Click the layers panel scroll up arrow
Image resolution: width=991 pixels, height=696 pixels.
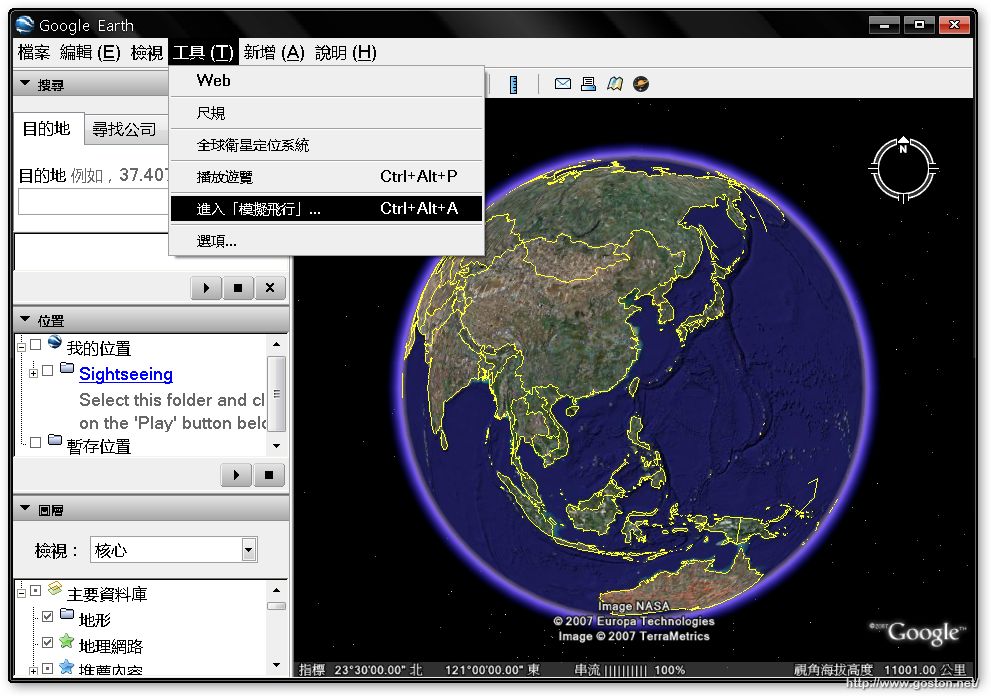click(x=276, y=590)
